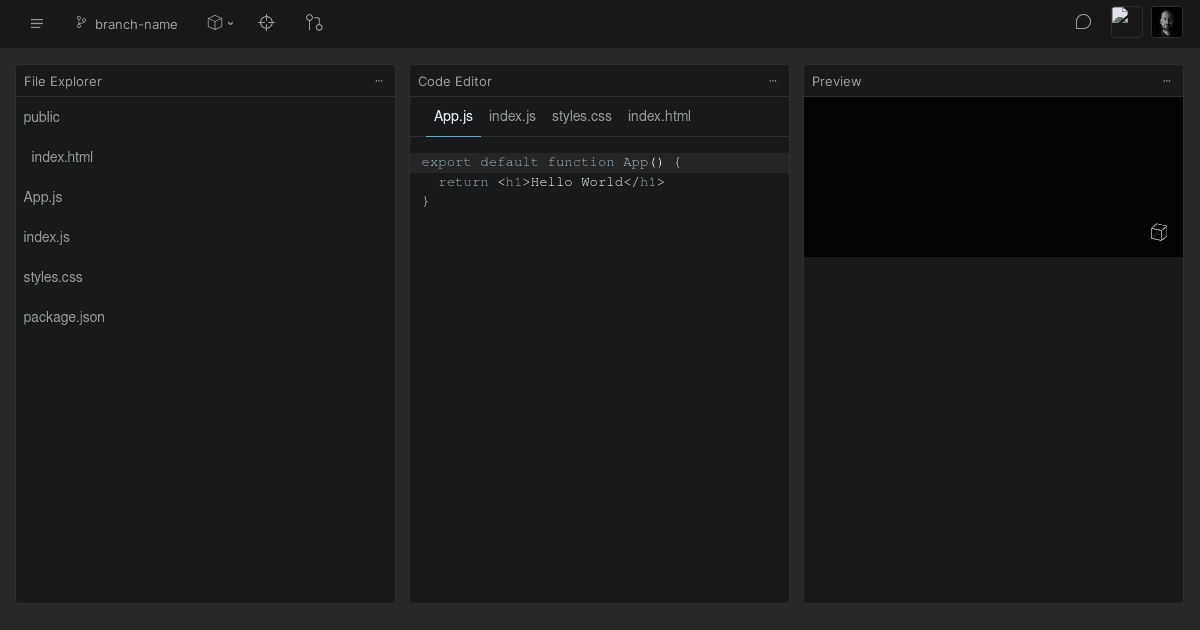Open the File Explorer overflow menu
This screenshot has height=630, width=1200.
pyautogui.click(x=379, y=81)
